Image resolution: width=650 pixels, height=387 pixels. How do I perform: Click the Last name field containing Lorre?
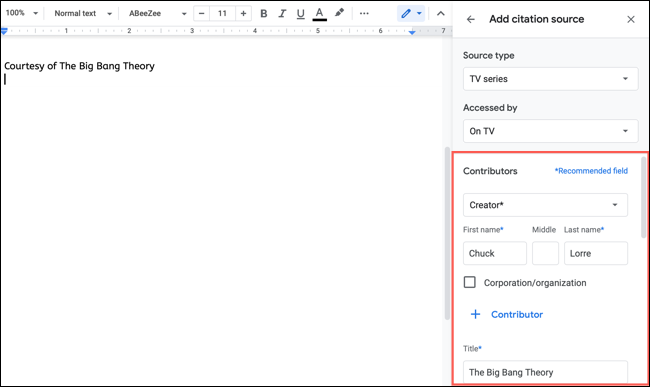point(596,253)
